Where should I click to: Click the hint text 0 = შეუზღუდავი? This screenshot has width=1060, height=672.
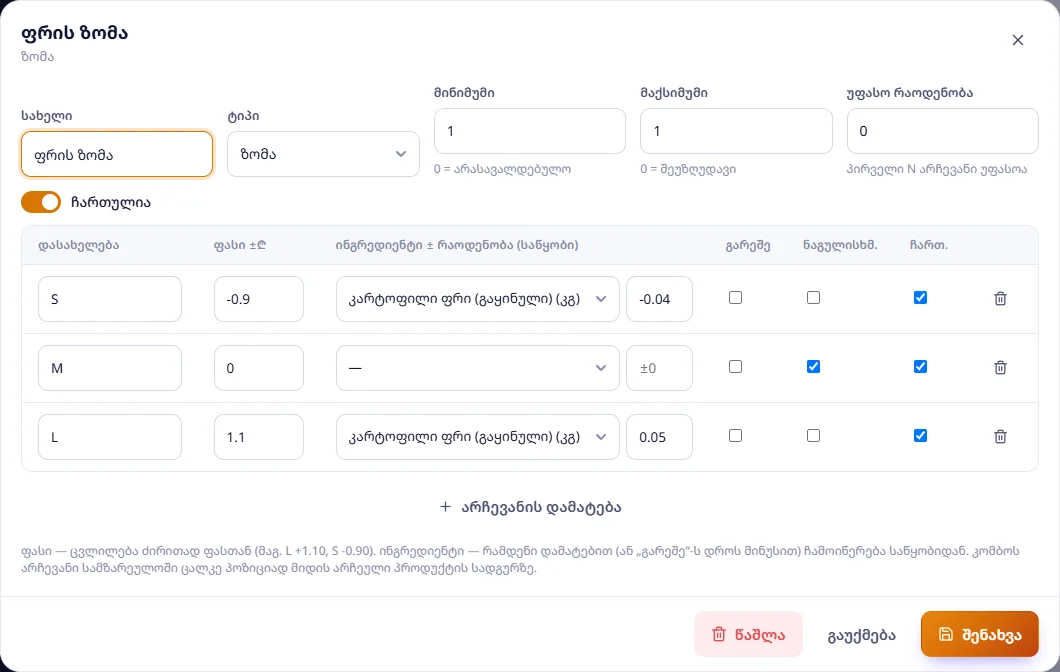coord(688,169)
